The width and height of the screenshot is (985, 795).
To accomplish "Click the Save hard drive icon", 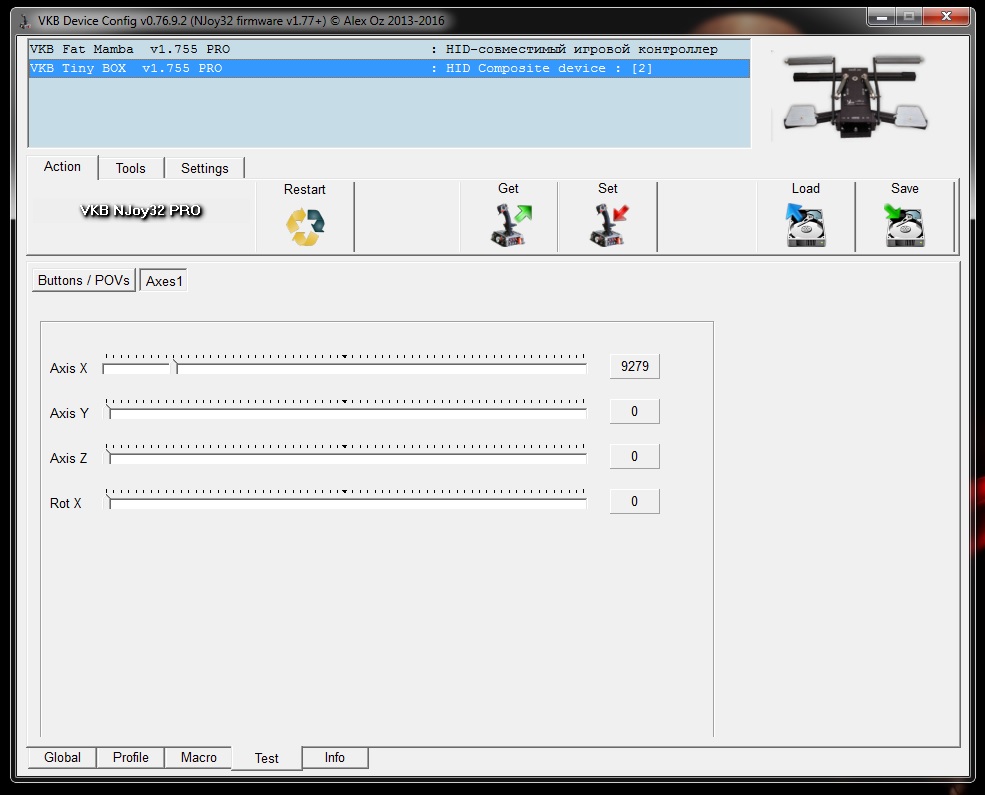I will (904, 226).
